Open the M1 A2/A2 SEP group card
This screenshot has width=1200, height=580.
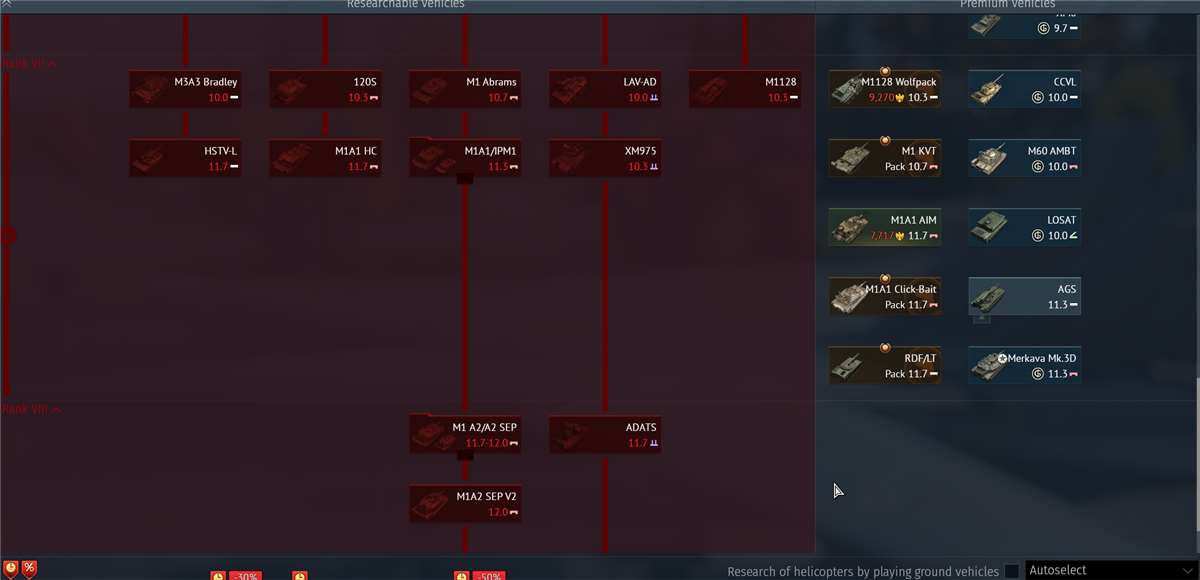click(x=465, y=434)
